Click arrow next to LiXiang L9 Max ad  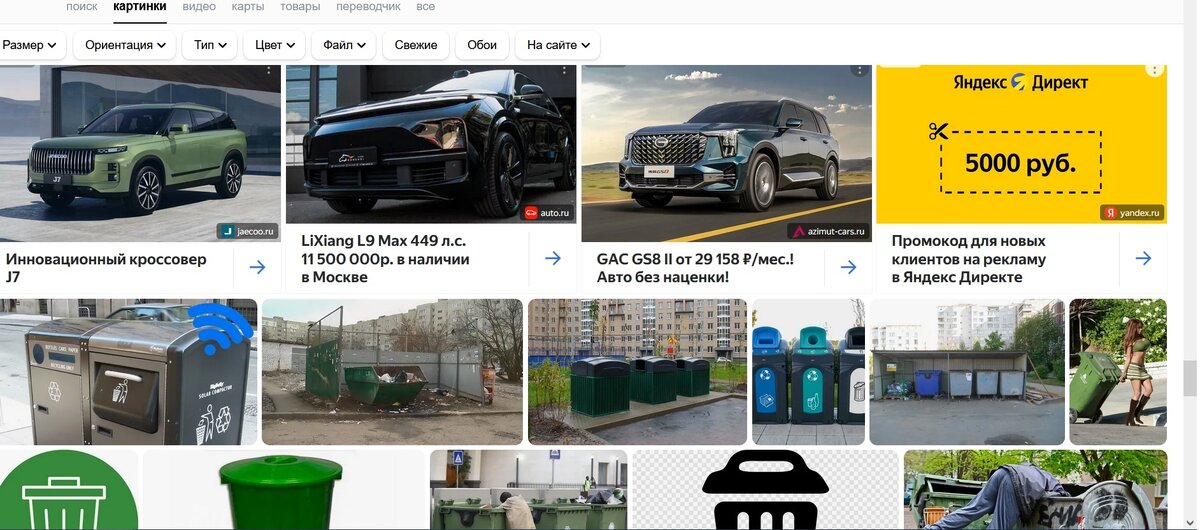[x=553, y=258]
